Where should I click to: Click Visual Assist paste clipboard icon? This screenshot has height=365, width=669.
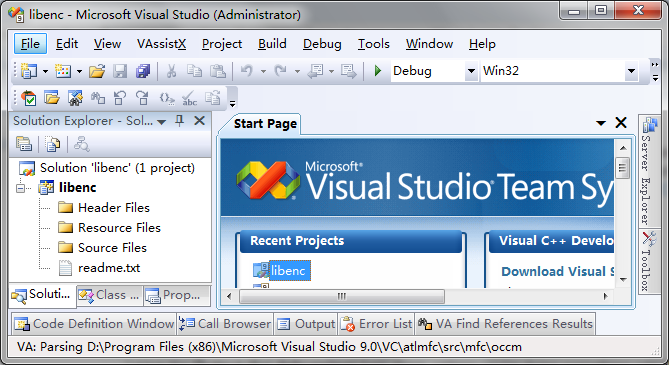coord(212,98)
